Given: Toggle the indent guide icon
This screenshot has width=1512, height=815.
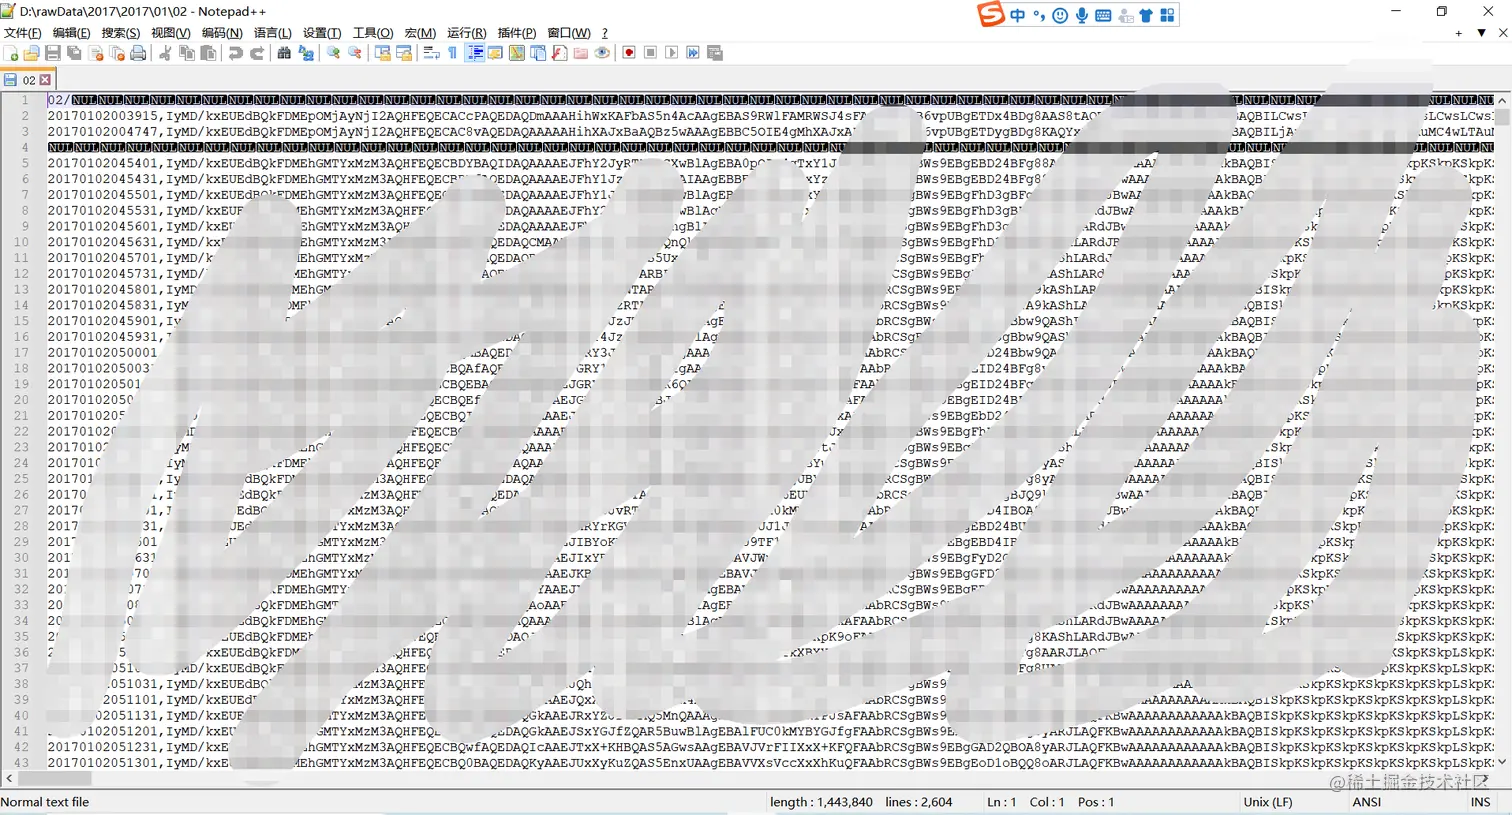Looking at the screenshot, I should 474,53.
